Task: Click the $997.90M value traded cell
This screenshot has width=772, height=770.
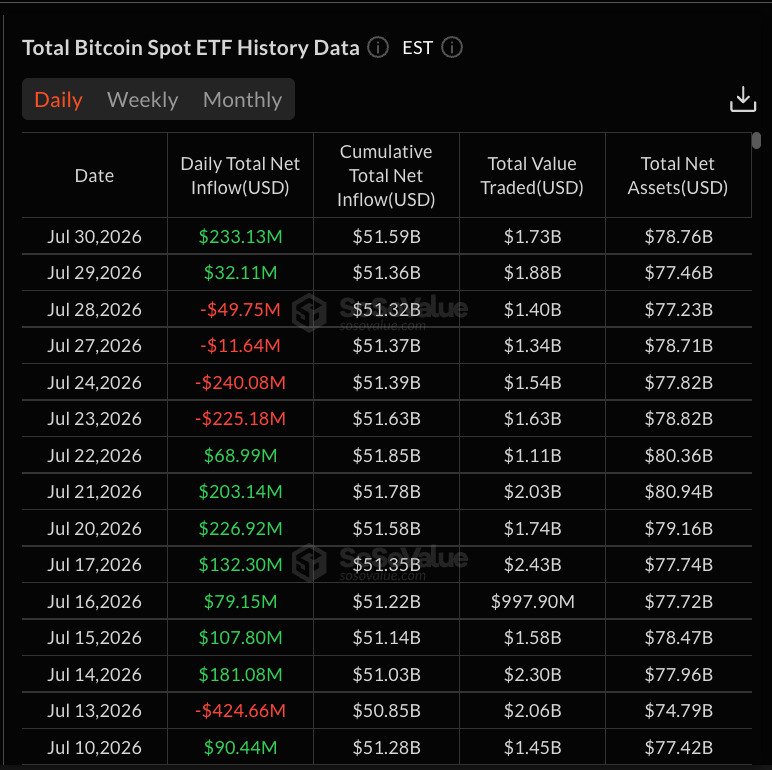Action: point(532,601)
